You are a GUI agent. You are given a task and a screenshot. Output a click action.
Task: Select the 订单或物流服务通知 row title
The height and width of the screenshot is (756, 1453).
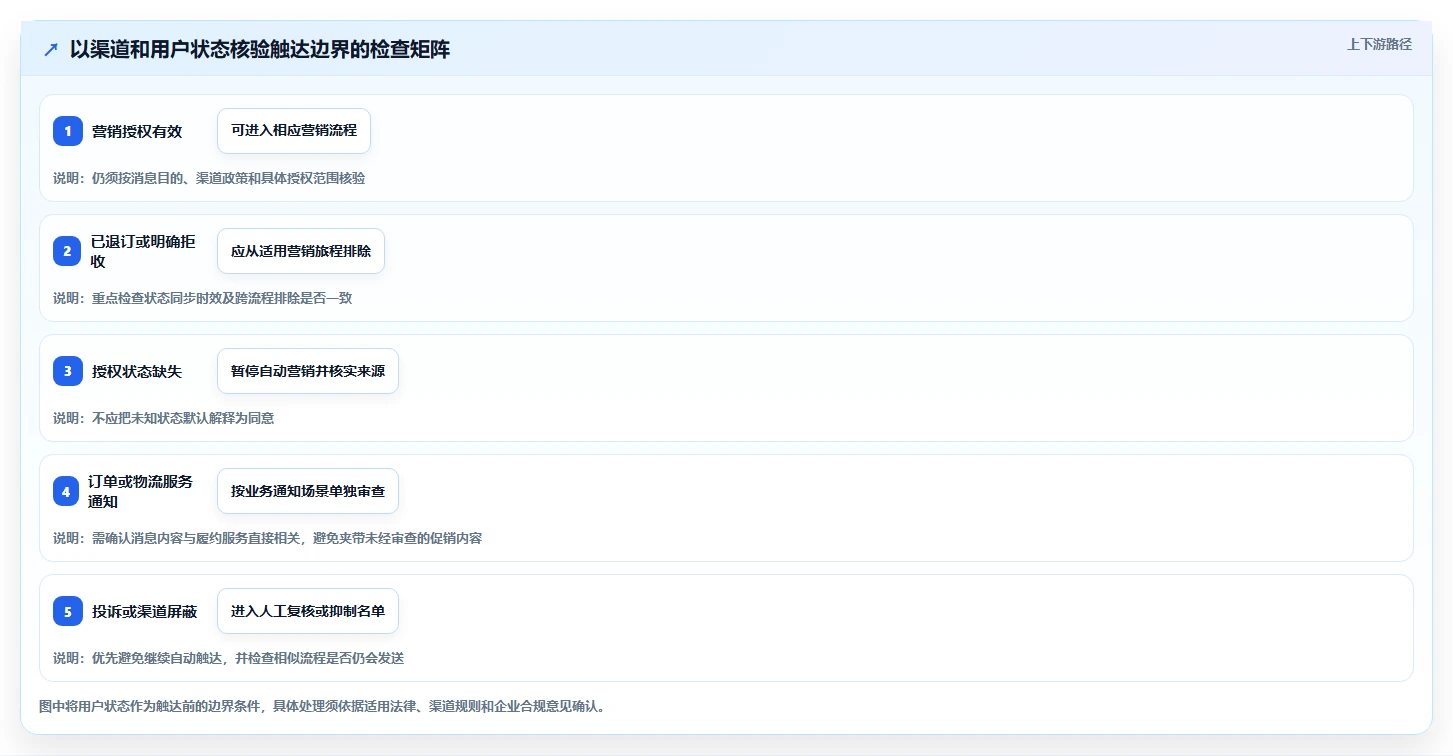(142, 491)
